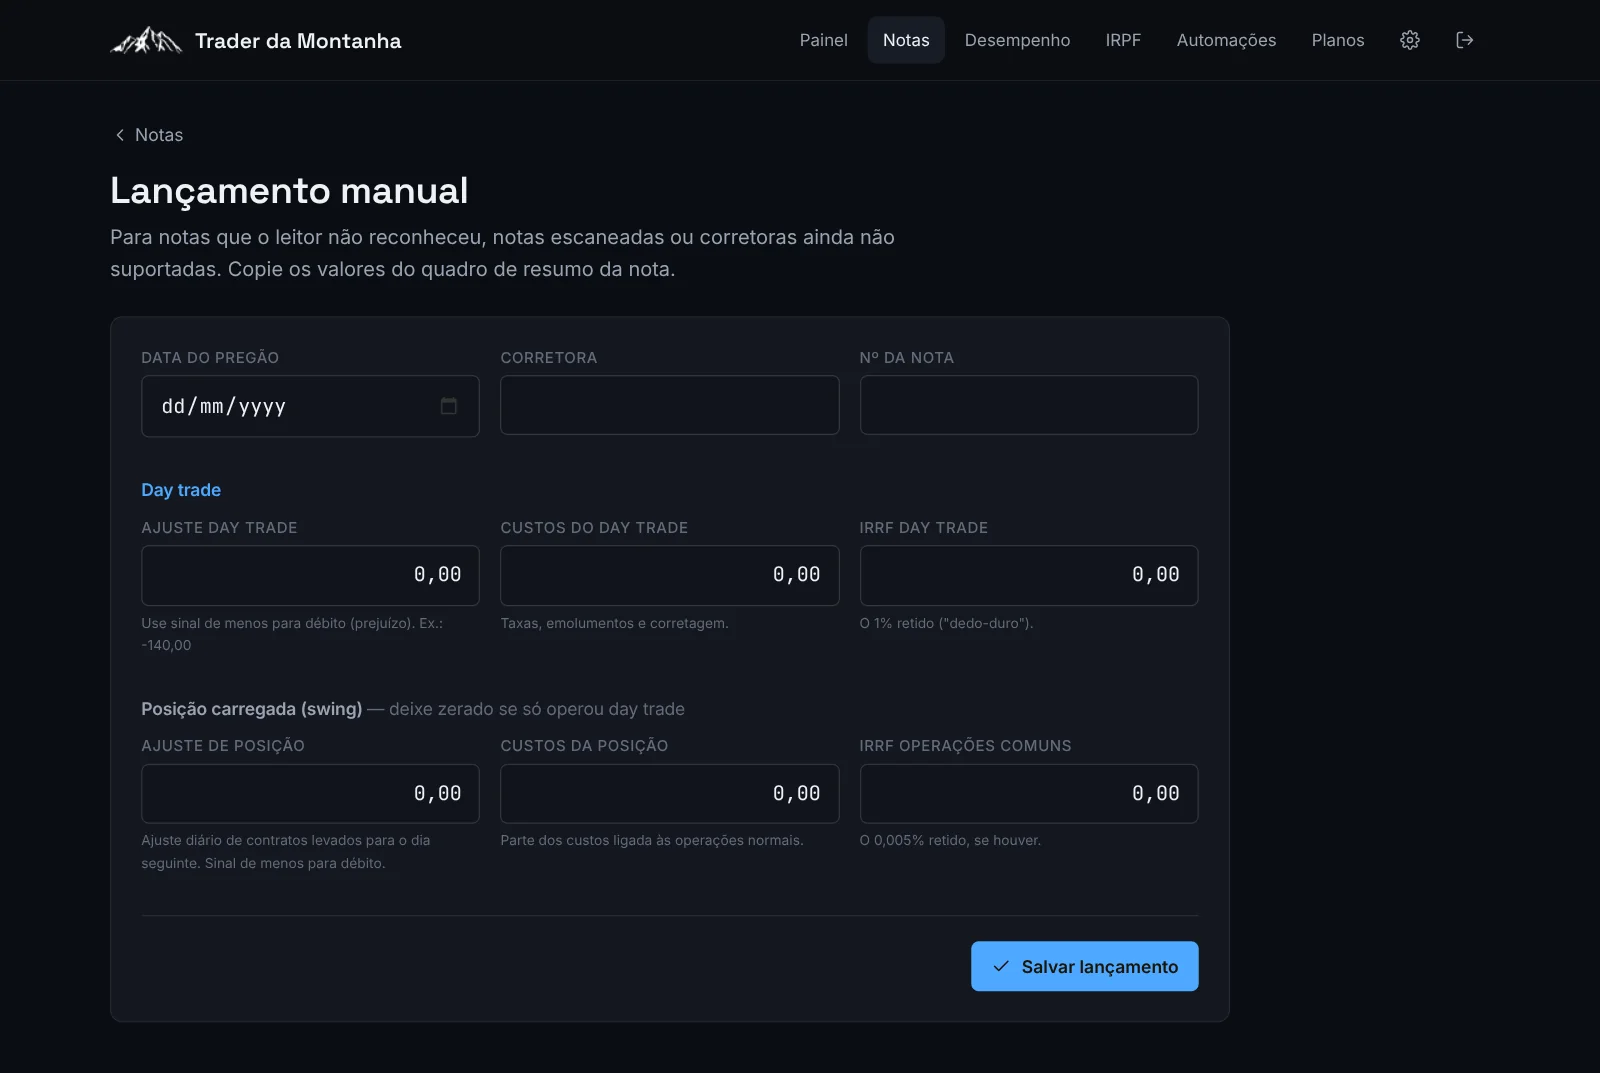Open the Desempenho page

click(x=1017, y=40)
